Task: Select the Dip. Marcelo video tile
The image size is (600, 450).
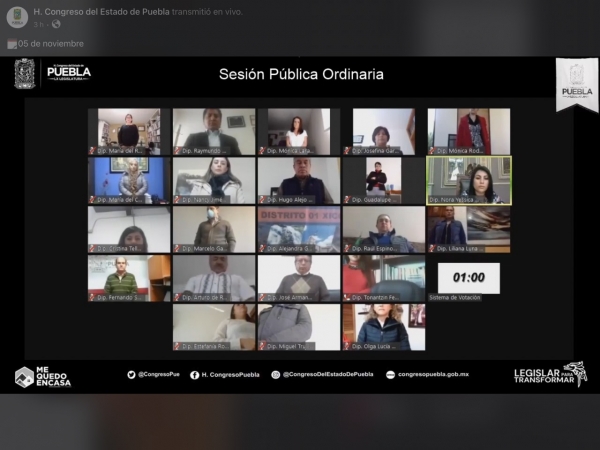Action: coord(213,228)
